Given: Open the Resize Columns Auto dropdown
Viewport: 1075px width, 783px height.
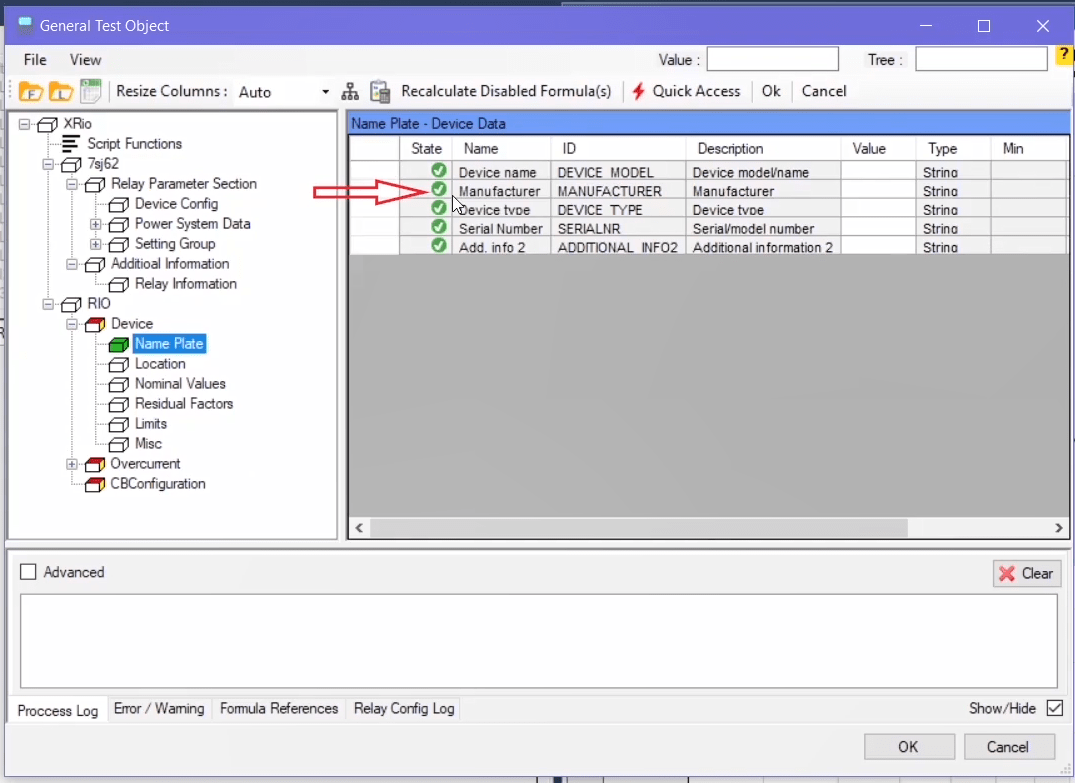Looking at the screenshot, I should [x=325, y=92].
